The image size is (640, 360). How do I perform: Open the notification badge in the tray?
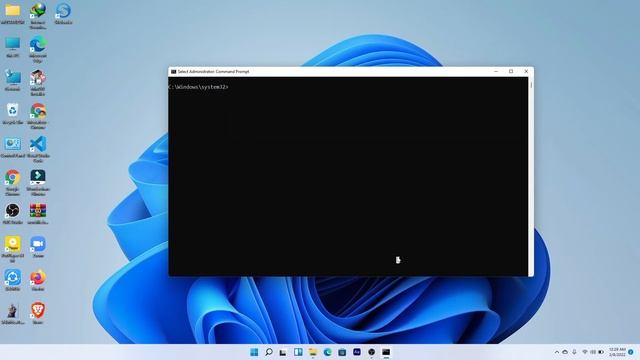[631, 352]
